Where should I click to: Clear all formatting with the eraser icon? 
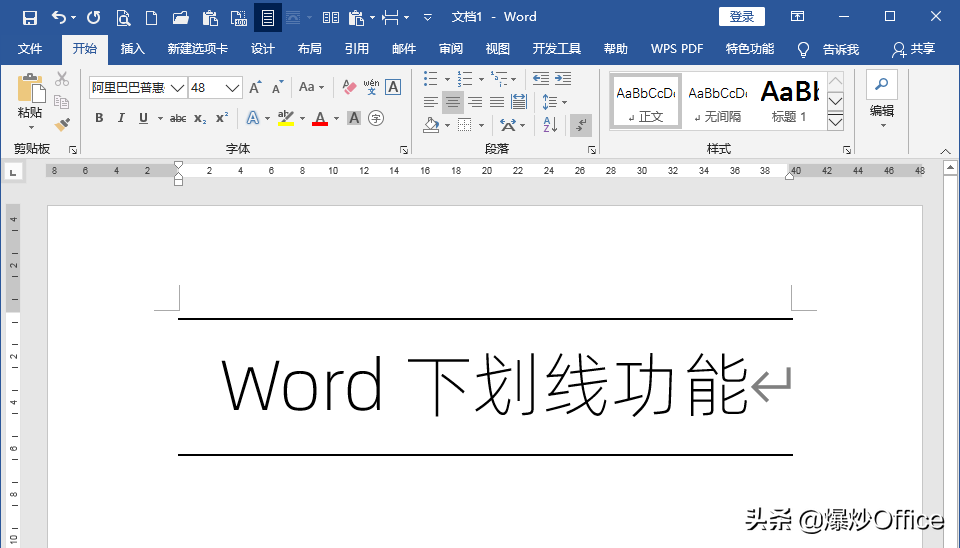(x=349, y=87)
